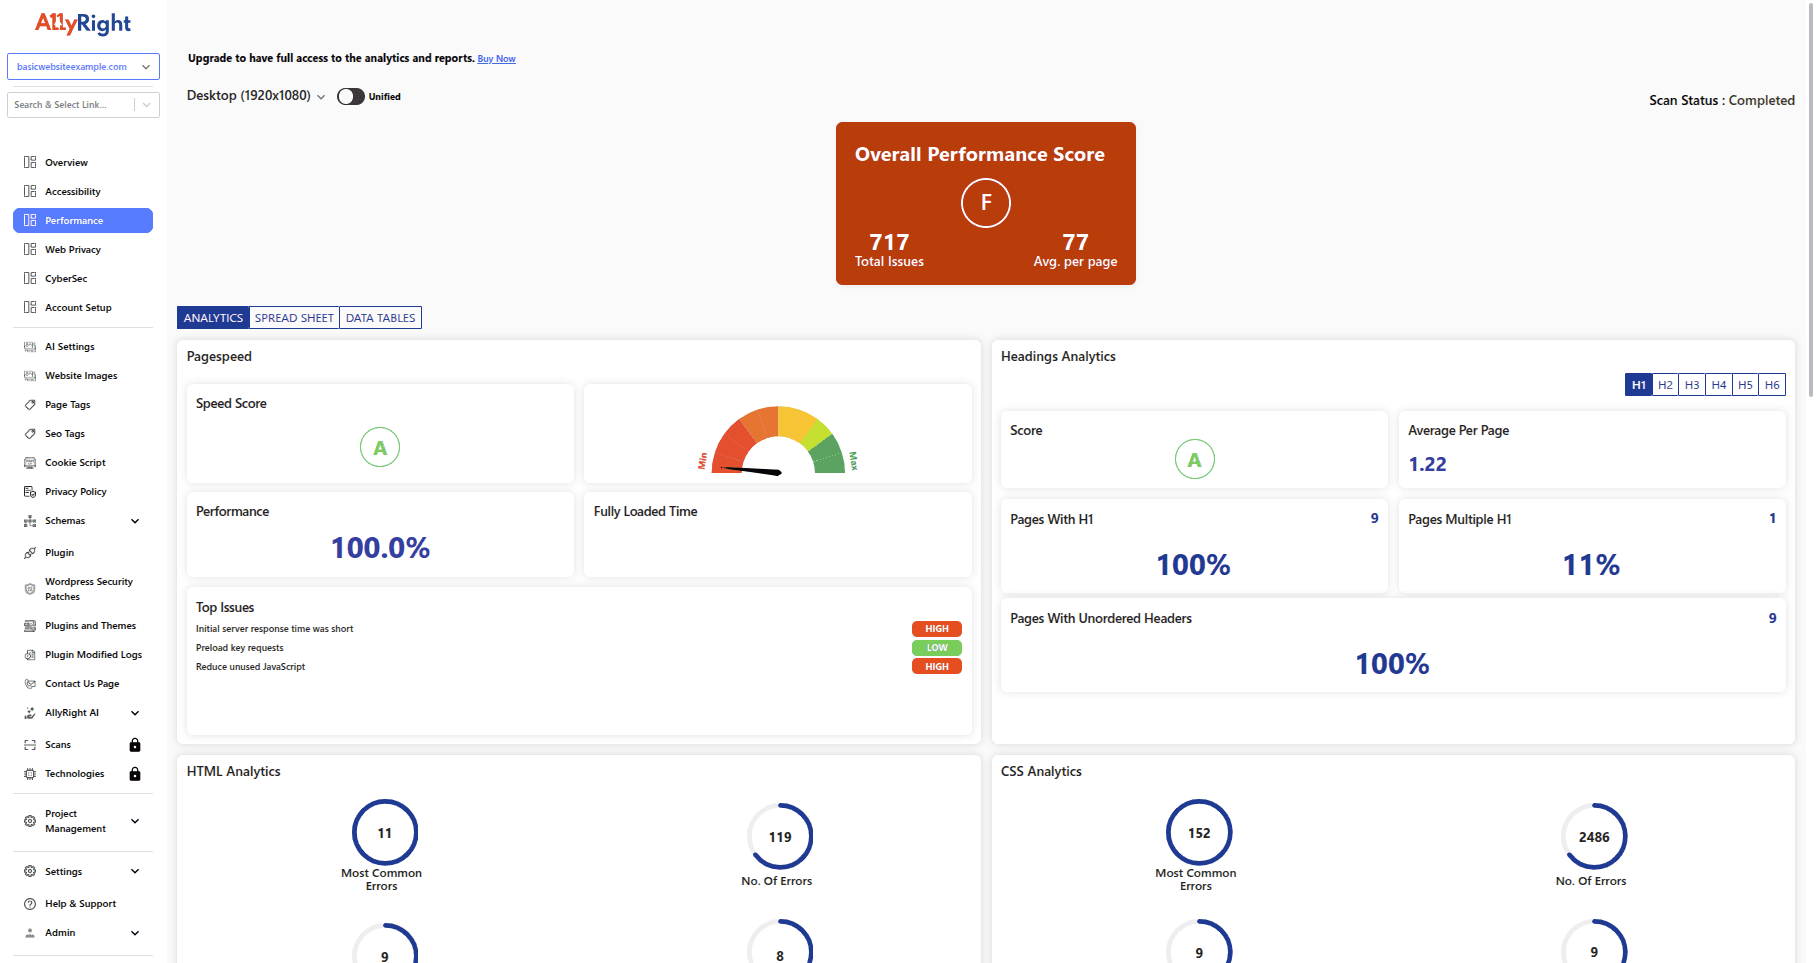Select the Accessibility sidebar icon
The image size is (1816, 963).
click(29, 191)
